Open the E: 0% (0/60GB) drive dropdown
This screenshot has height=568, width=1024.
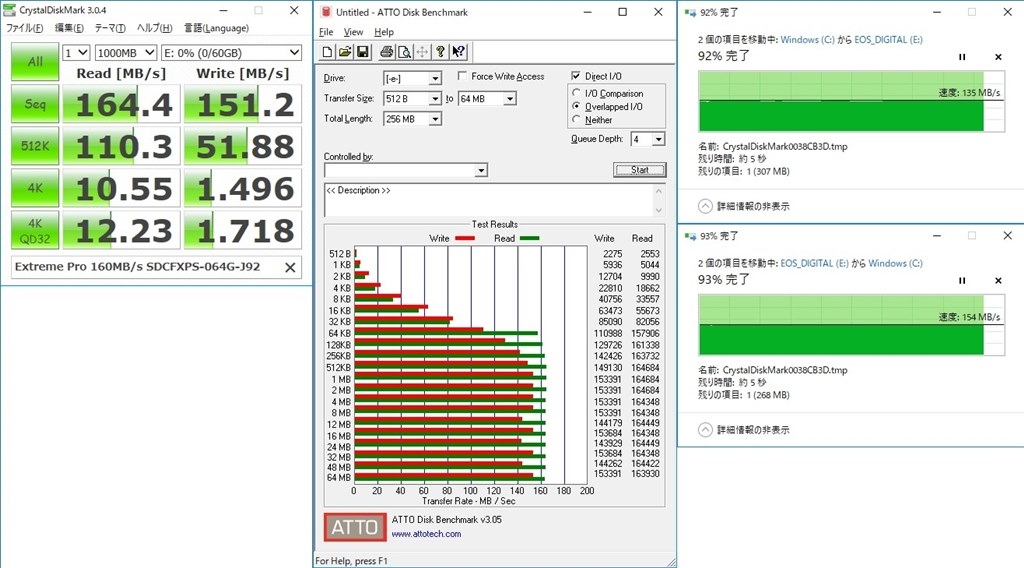coord(231,53)
